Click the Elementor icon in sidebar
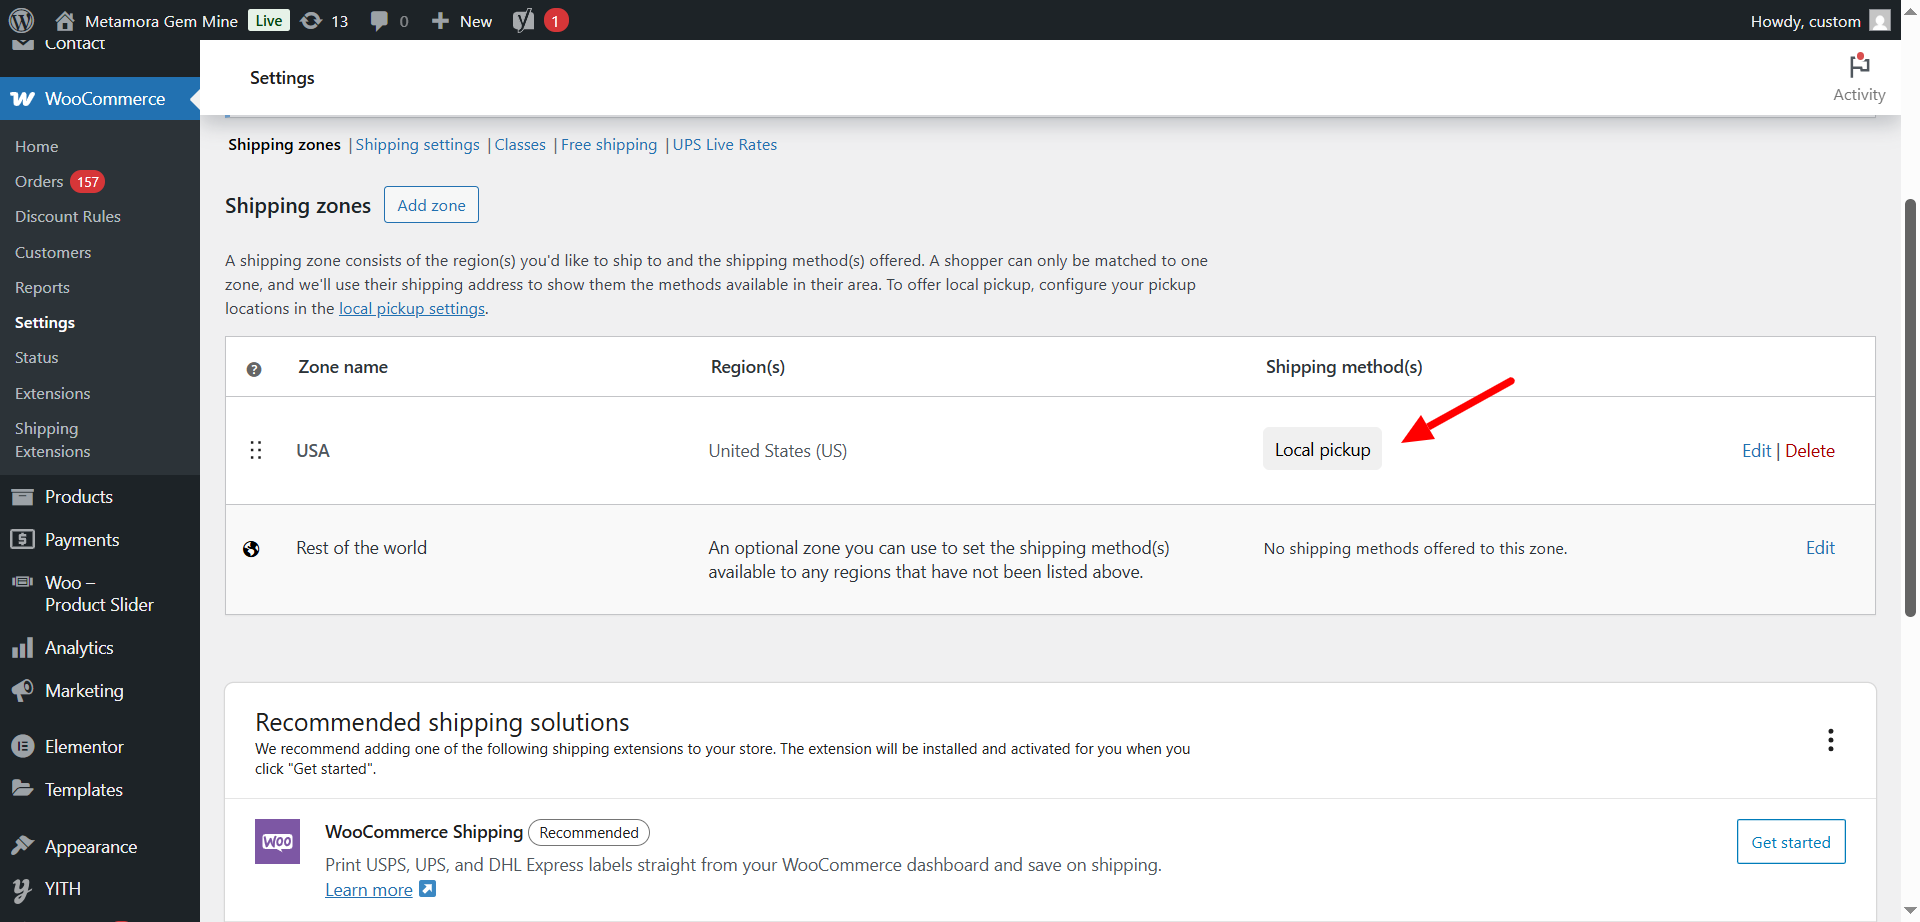The height and width of the screenshot is (922, 1920). point(22,747)
